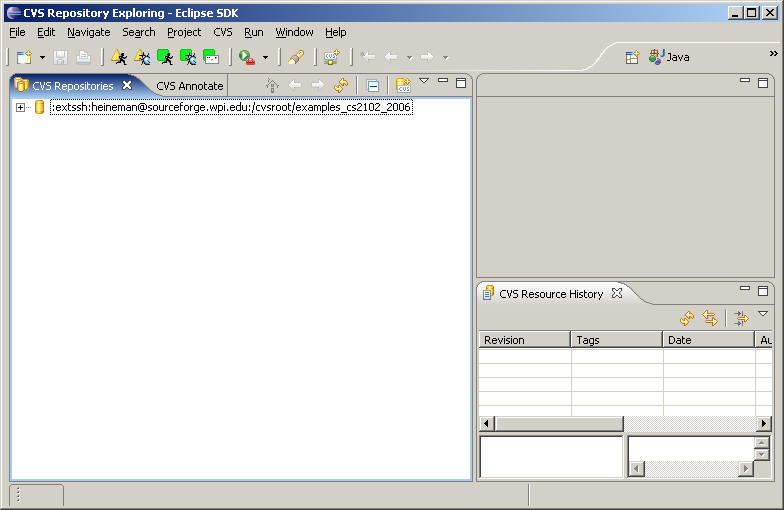Switch to the Java perspective
This screenshot has height=510, width=784.
pyautogui.click(x=670, y=57)
